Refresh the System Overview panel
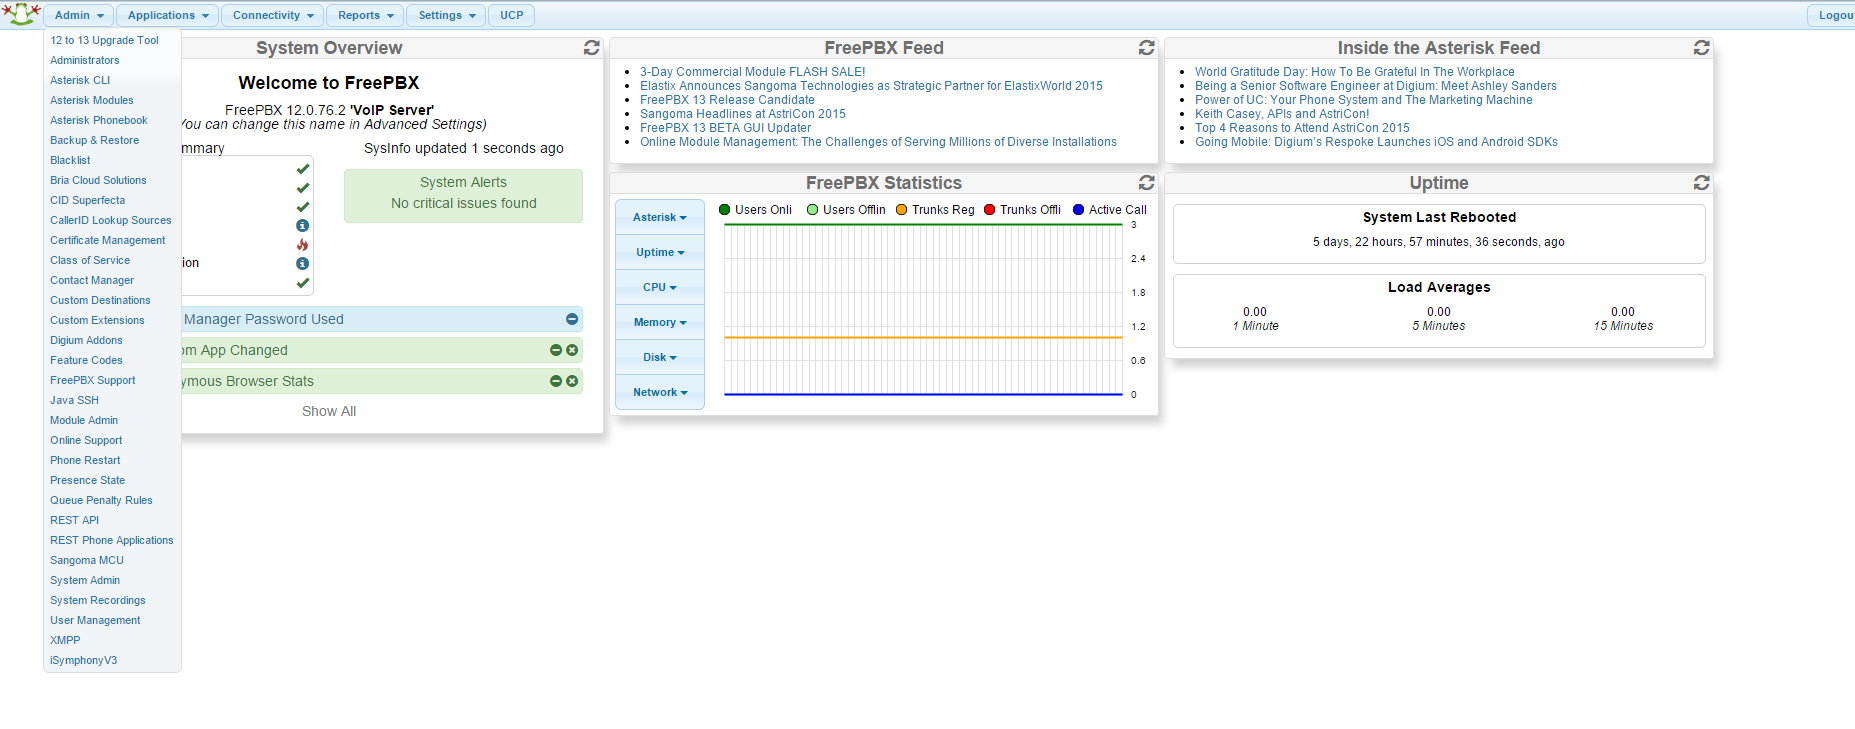 [592, 47]
